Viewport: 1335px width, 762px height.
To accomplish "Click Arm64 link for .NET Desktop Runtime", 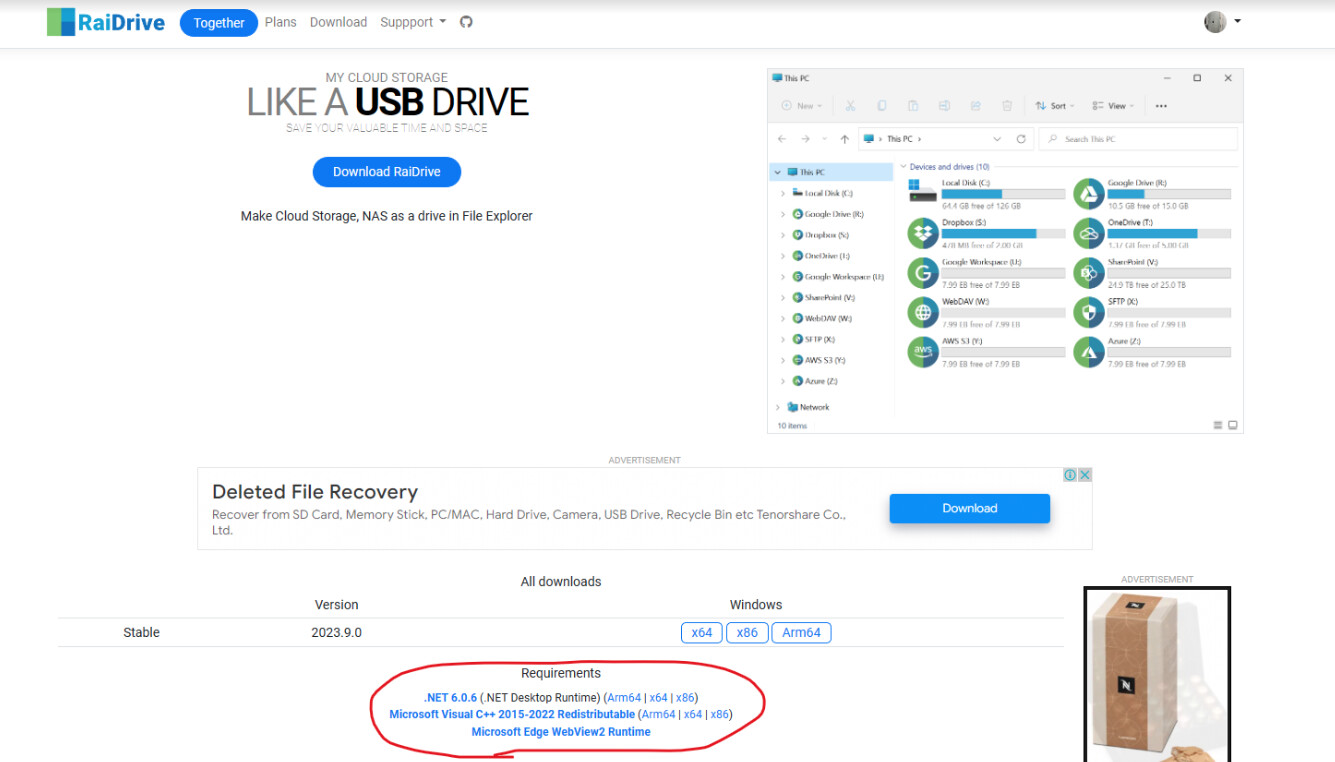I will point(624,698).
